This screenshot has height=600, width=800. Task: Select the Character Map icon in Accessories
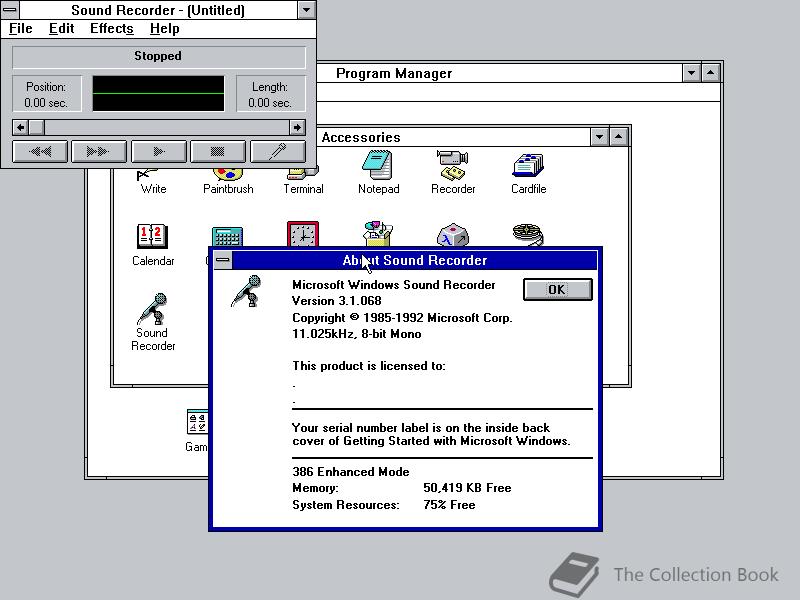click(453, 235)
